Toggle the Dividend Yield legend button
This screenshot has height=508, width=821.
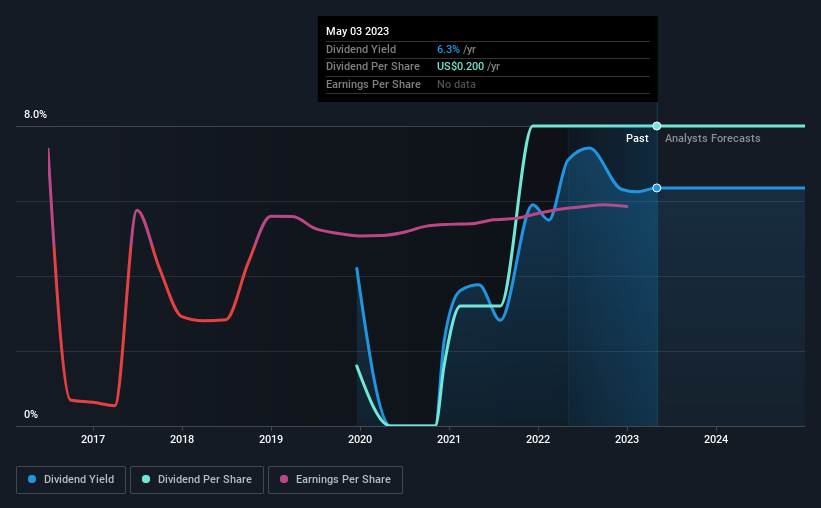pyautogui.click(x=71, y=480)
